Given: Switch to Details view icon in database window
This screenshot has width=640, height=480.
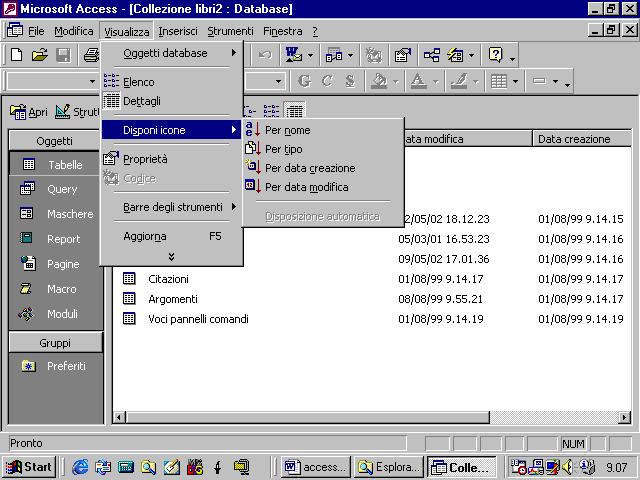Looking at the screenshot, I should point(295,110).
